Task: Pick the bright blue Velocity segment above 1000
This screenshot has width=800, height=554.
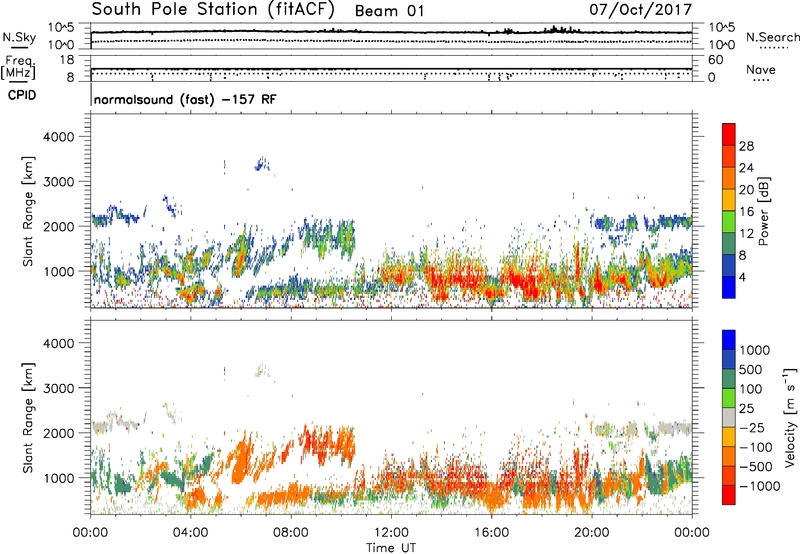Action: [729, 340]
